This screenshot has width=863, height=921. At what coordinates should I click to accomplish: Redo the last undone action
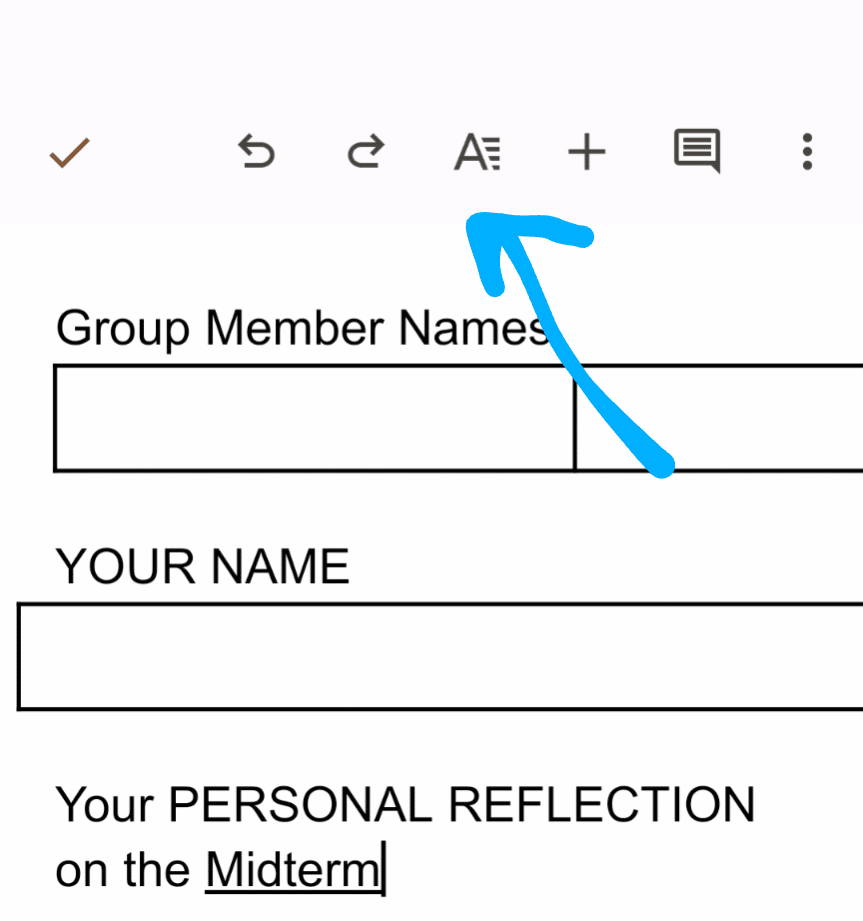tap(365, 153)
